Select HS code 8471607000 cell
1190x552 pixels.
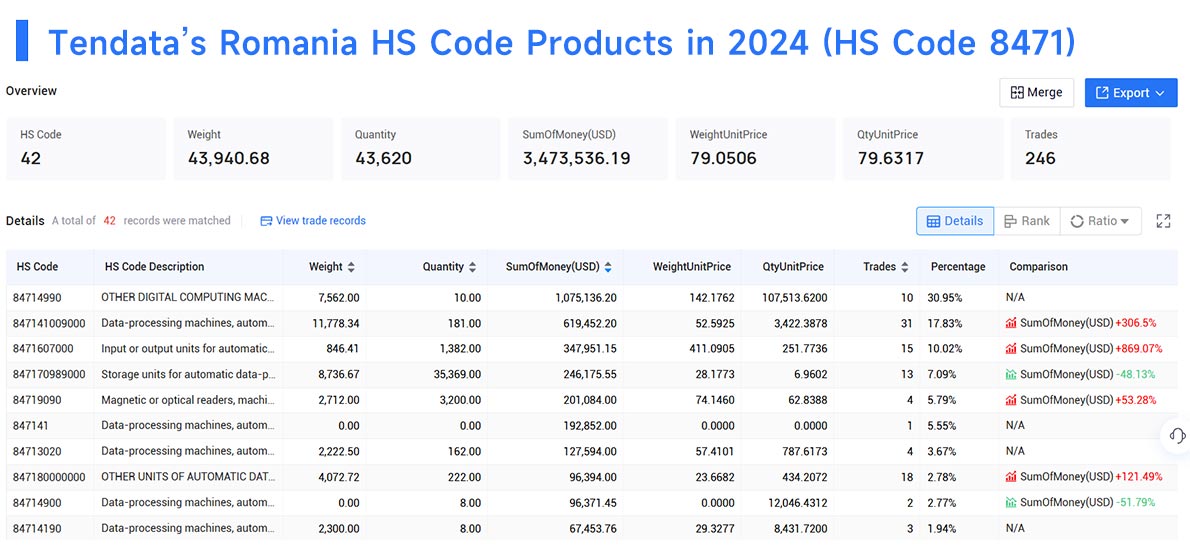(x=43, y=349)
